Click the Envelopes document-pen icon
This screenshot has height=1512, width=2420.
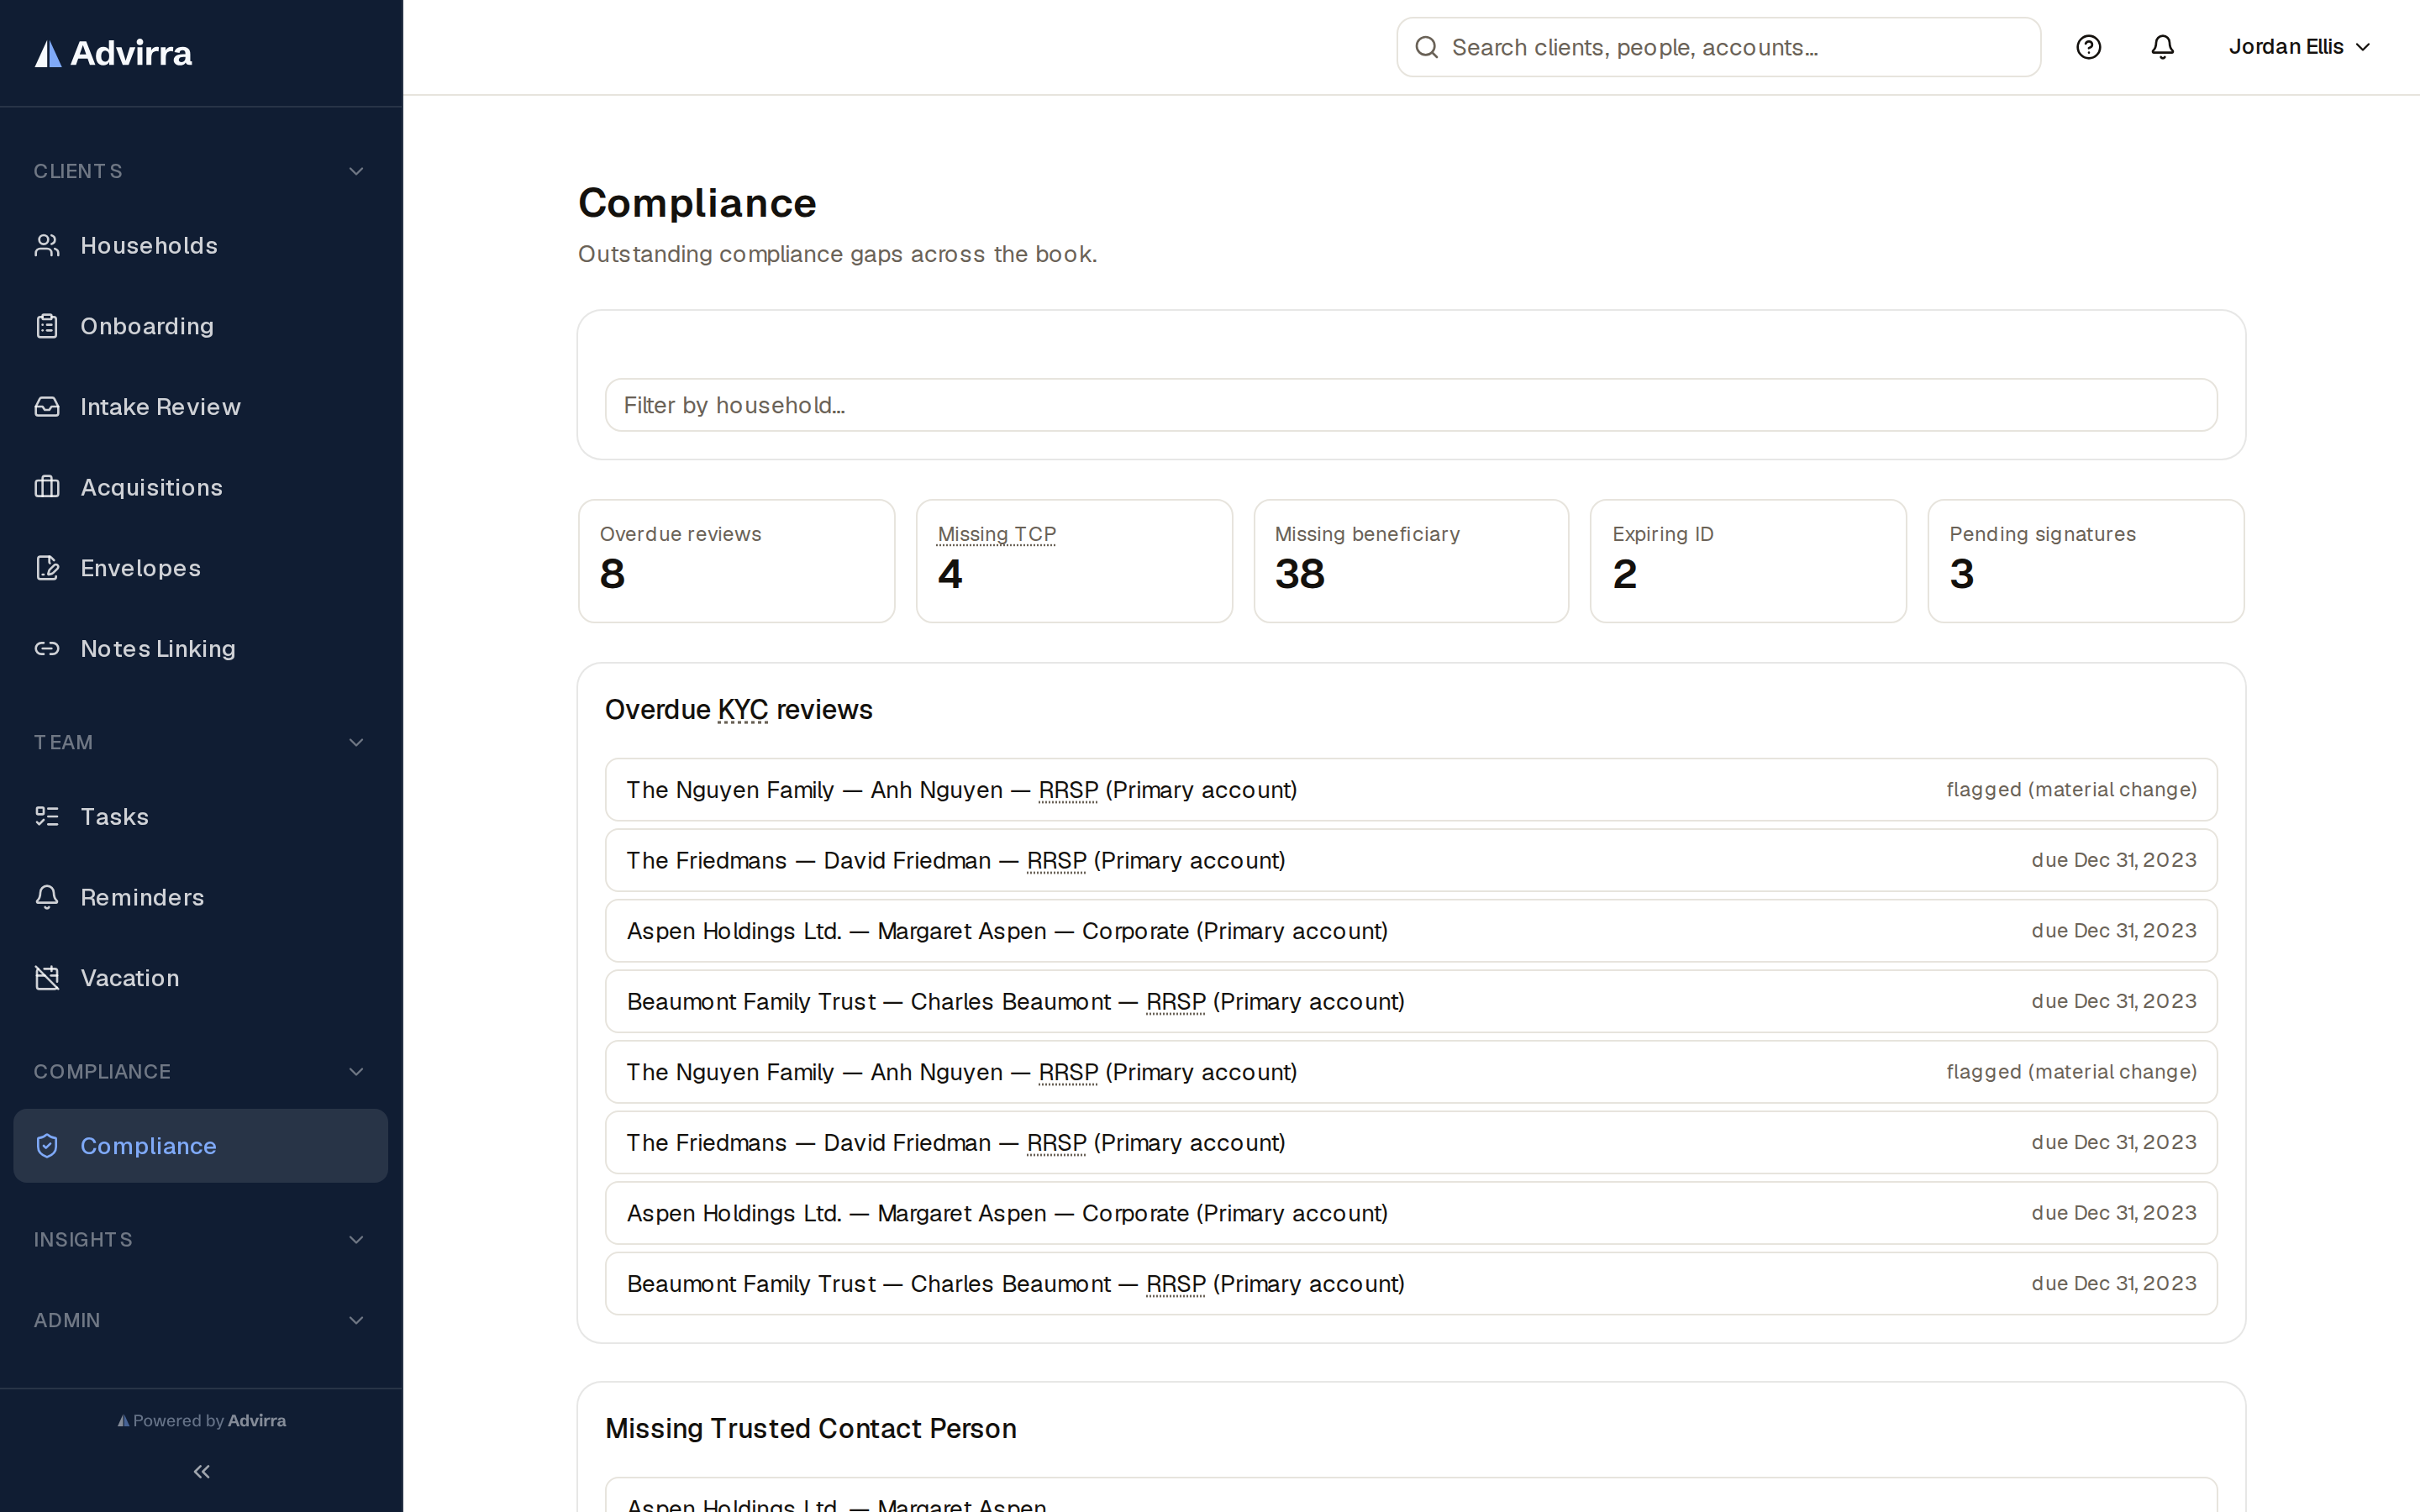(x=47, y=568)
